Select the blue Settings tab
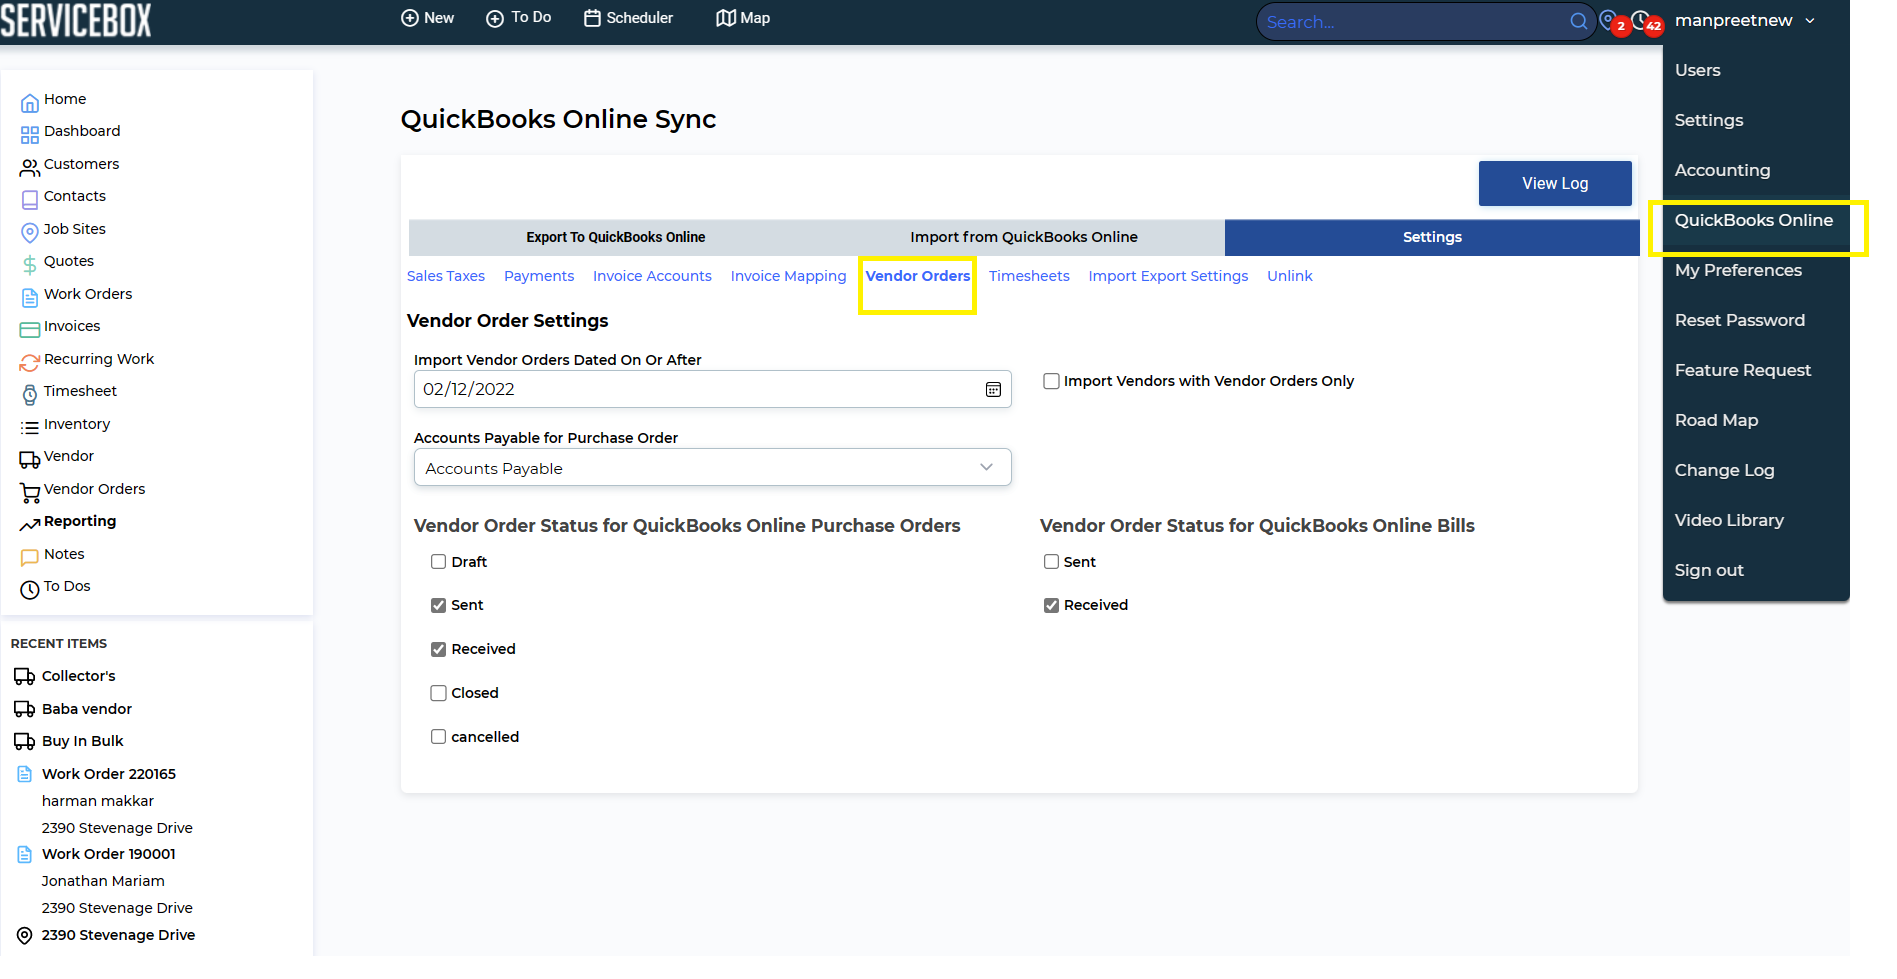The height and width of the screenshot is (979, 1897). 1432,237
